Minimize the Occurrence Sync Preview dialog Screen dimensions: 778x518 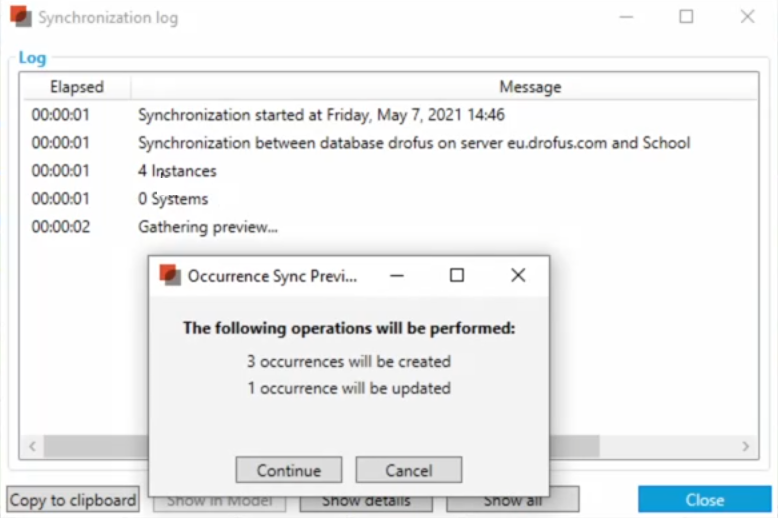pyautogui.click(x=396, y=275)
